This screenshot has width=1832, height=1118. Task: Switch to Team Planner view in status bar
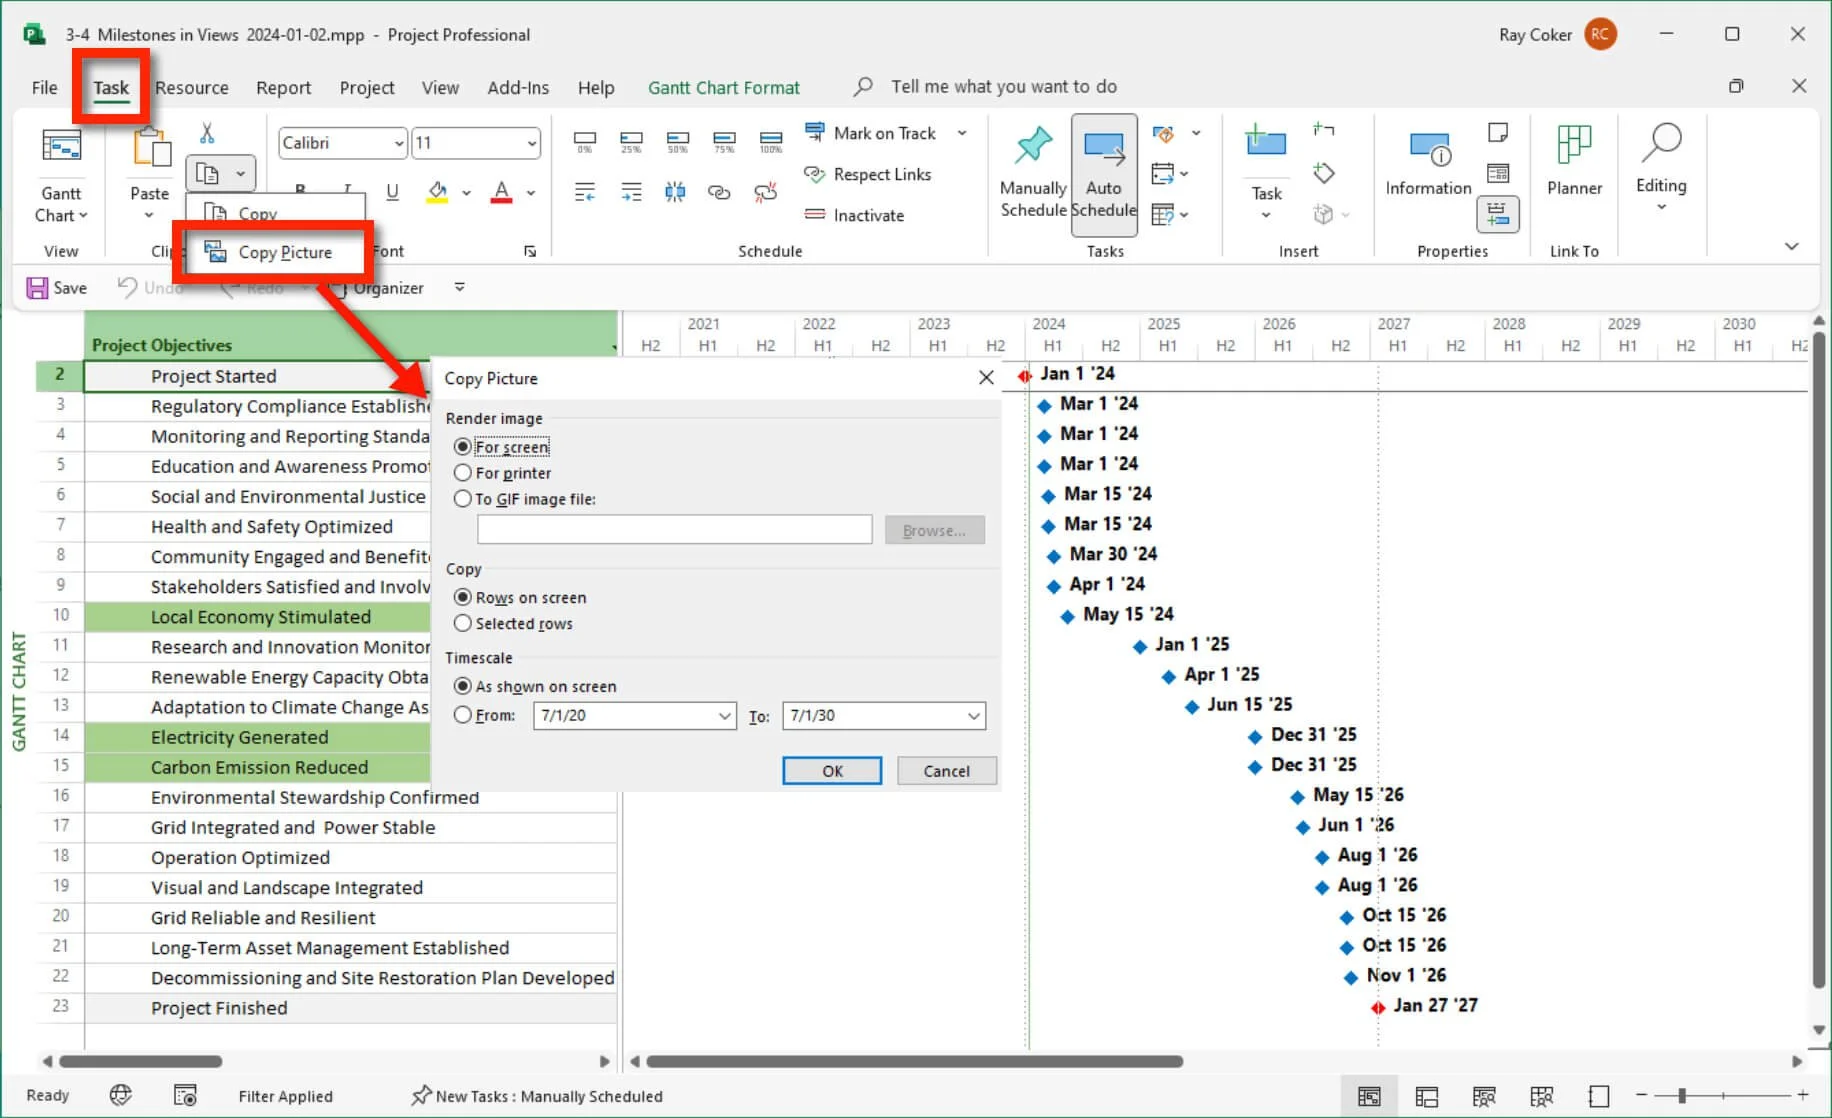[1484, 1097]
